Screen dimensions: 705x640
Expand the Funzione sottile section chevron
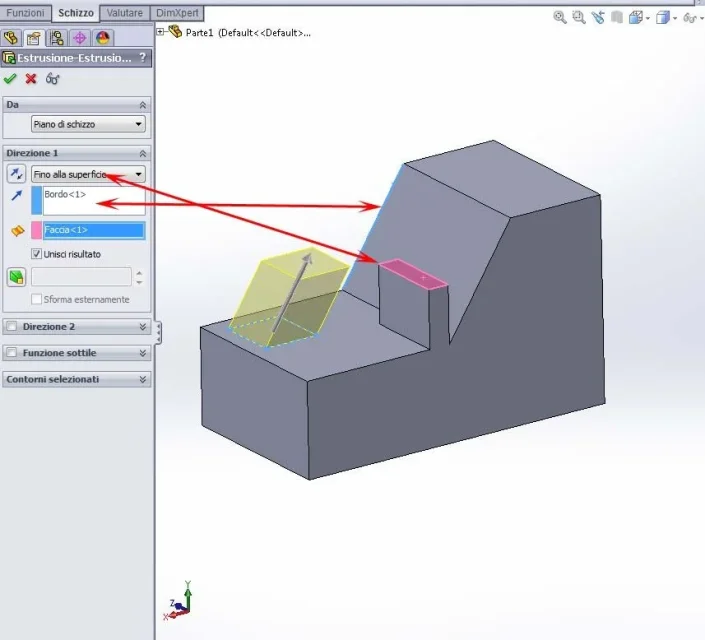143,353
